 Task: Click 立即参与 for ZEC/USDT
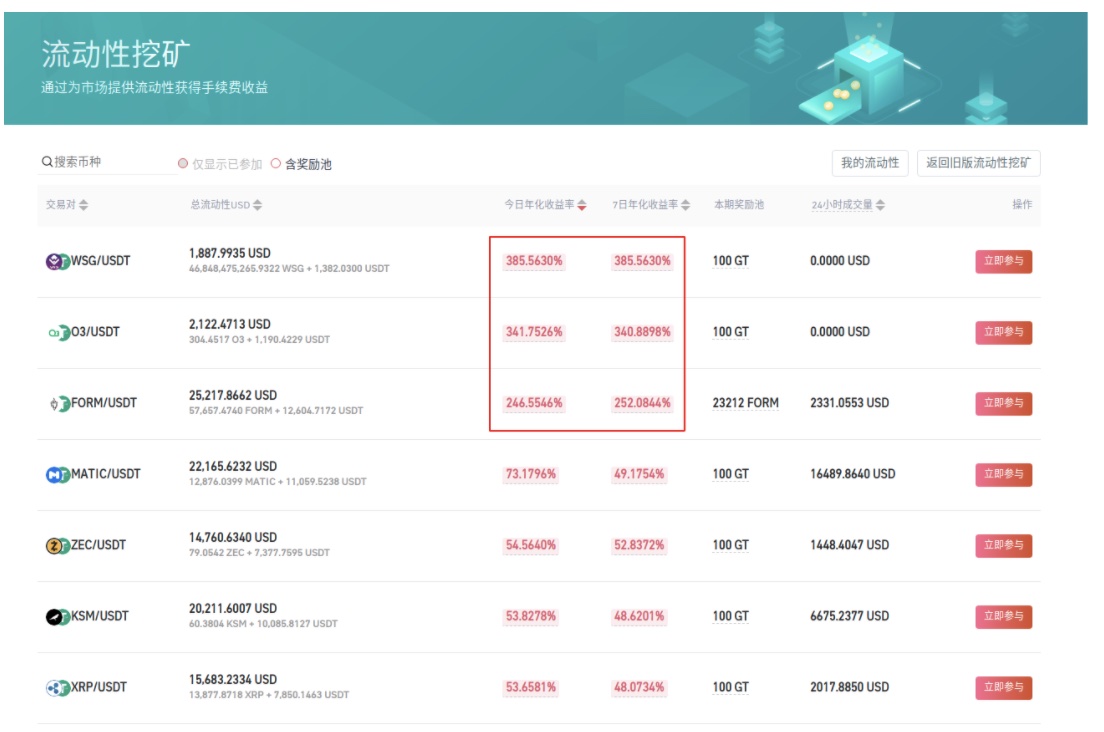click(x=1003, y=545)
